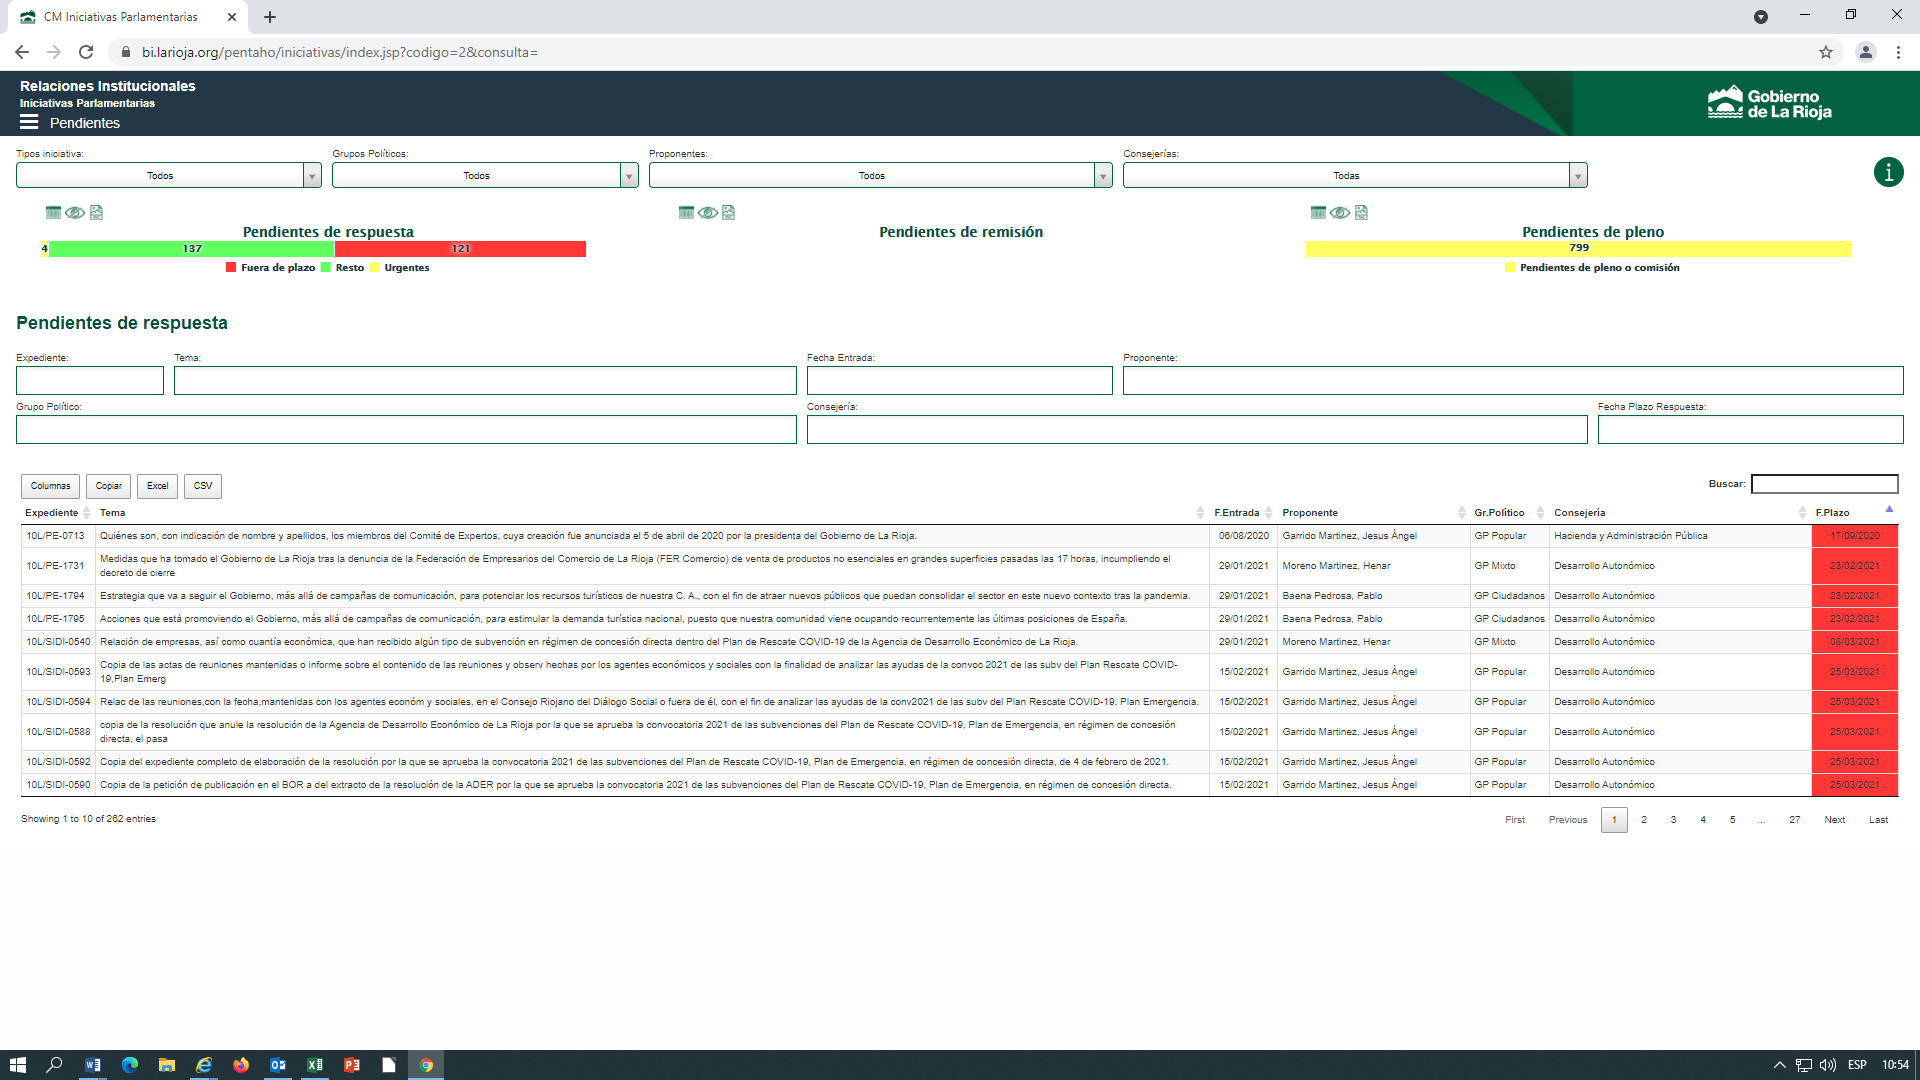This screenshot has width=1920, height=1080.
Task: Toggle eye icon for Pendientes de pleno
Action: click(x=1340, y=212)
